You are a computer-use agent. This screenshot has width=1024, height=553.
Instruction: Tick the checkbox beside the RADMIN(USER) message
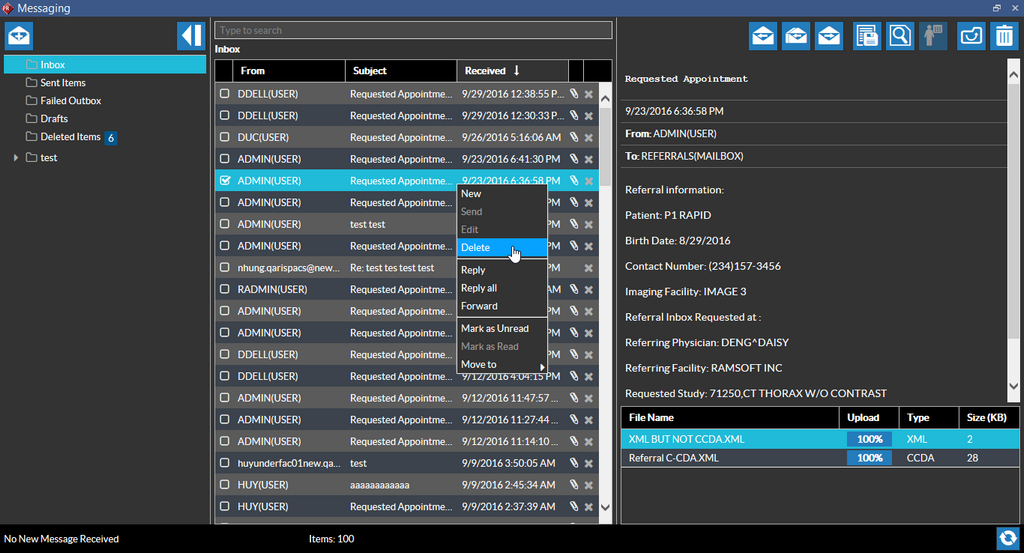(x=225, y=290)
